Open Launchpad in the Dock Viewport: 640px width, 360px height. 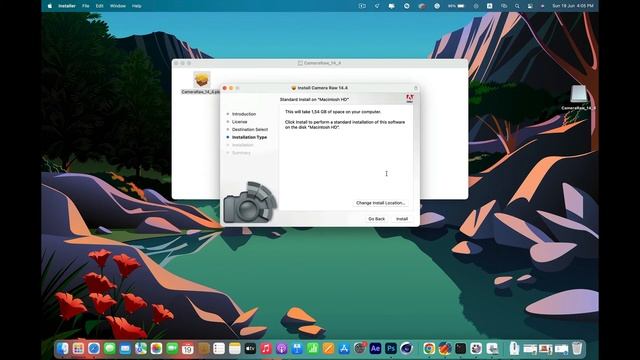[78, 348]
